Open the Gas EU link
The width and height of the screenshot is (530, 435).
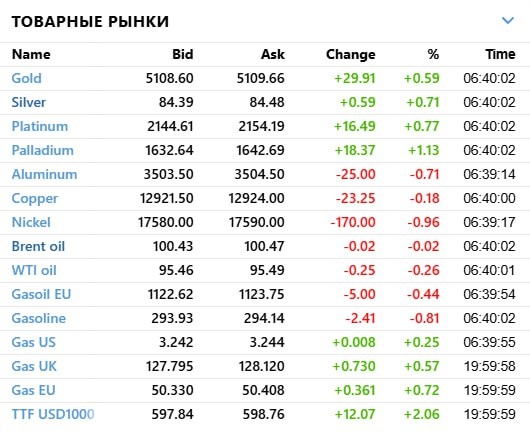click(x=33, y=390)
